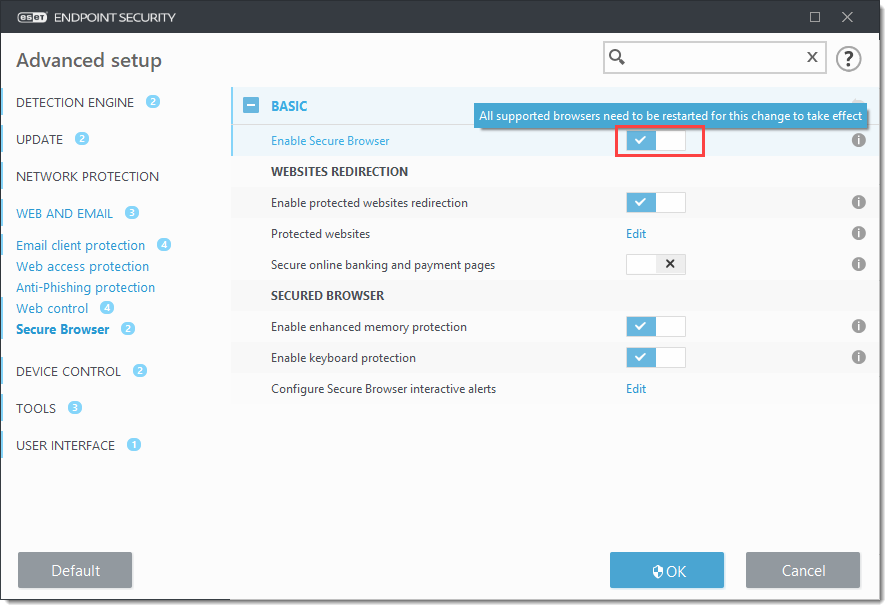Select Web access protection
The image size is (890, 610).
82,267
